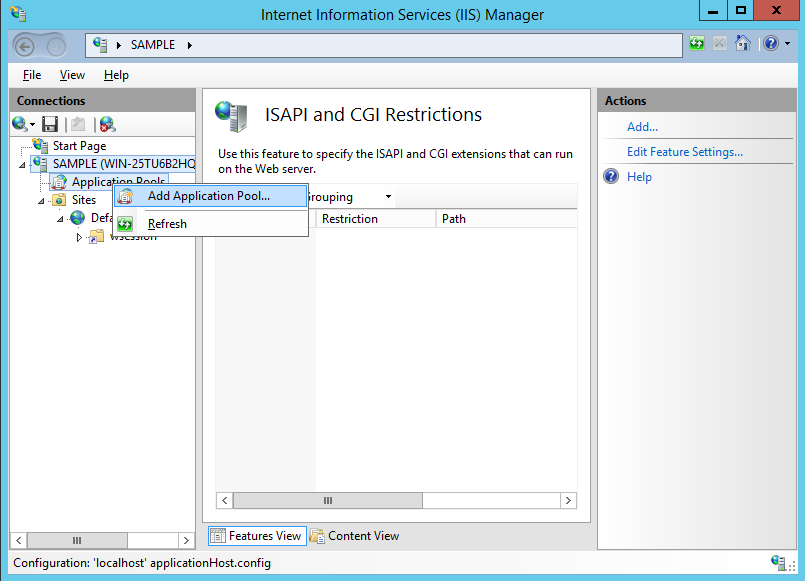Click the Up folder icon in Connections toolbar
This screenshot has height=583, width=806.
pos(78,124)
